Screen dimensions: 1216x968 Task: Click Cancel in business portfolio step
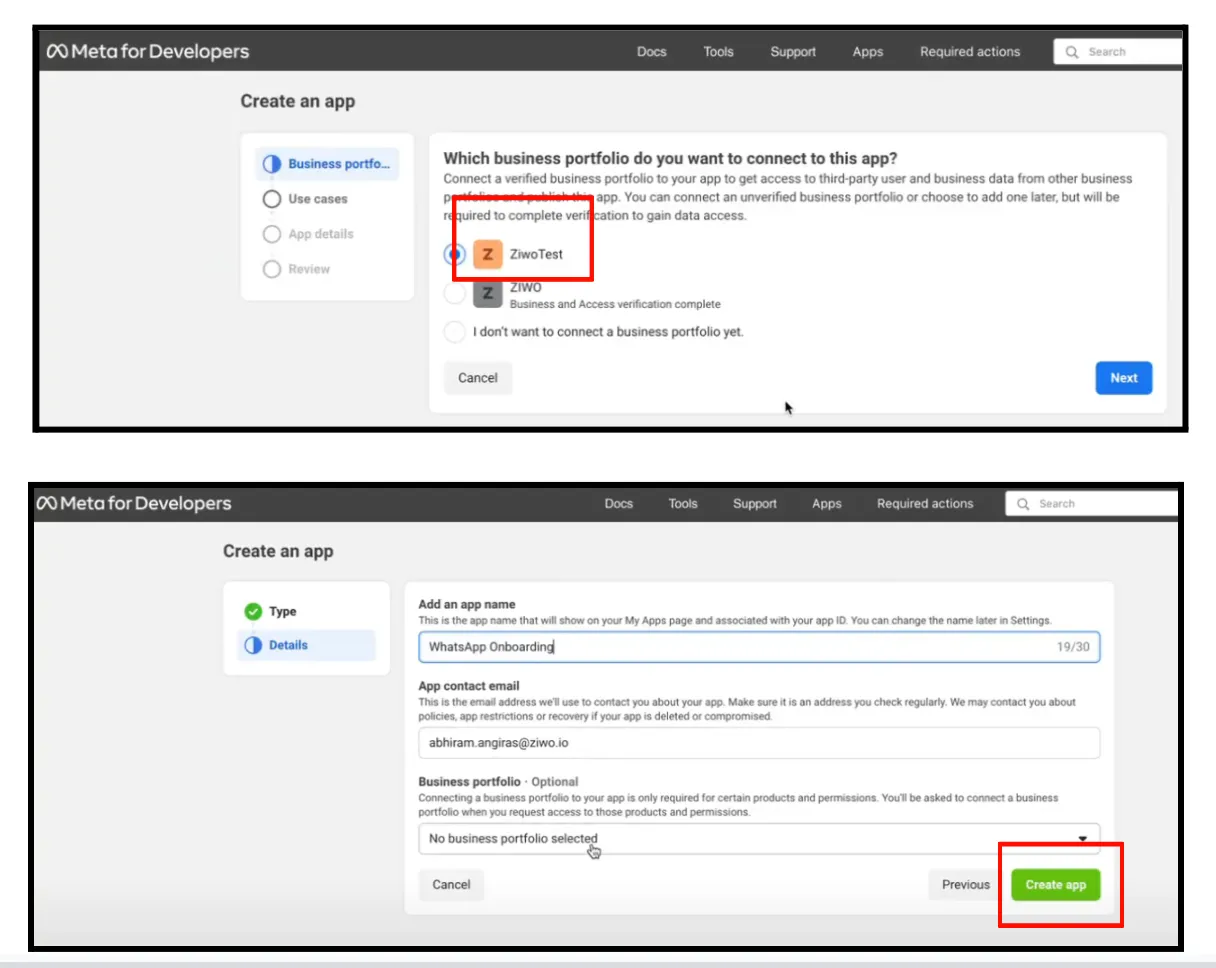coord(478,378)
